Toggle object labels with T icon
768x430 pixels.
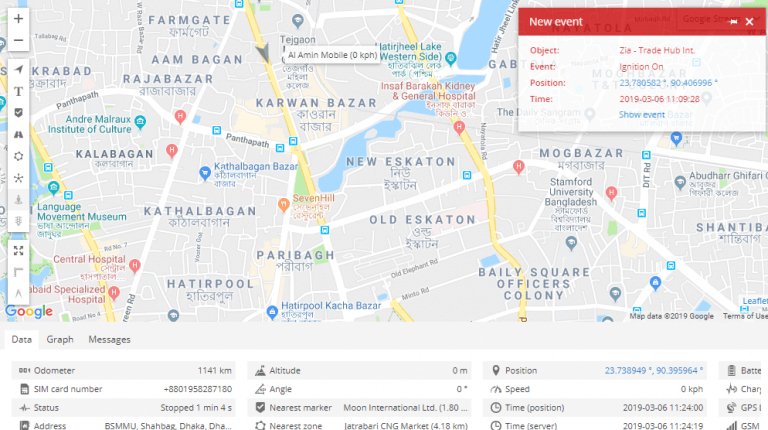(18, 91)
